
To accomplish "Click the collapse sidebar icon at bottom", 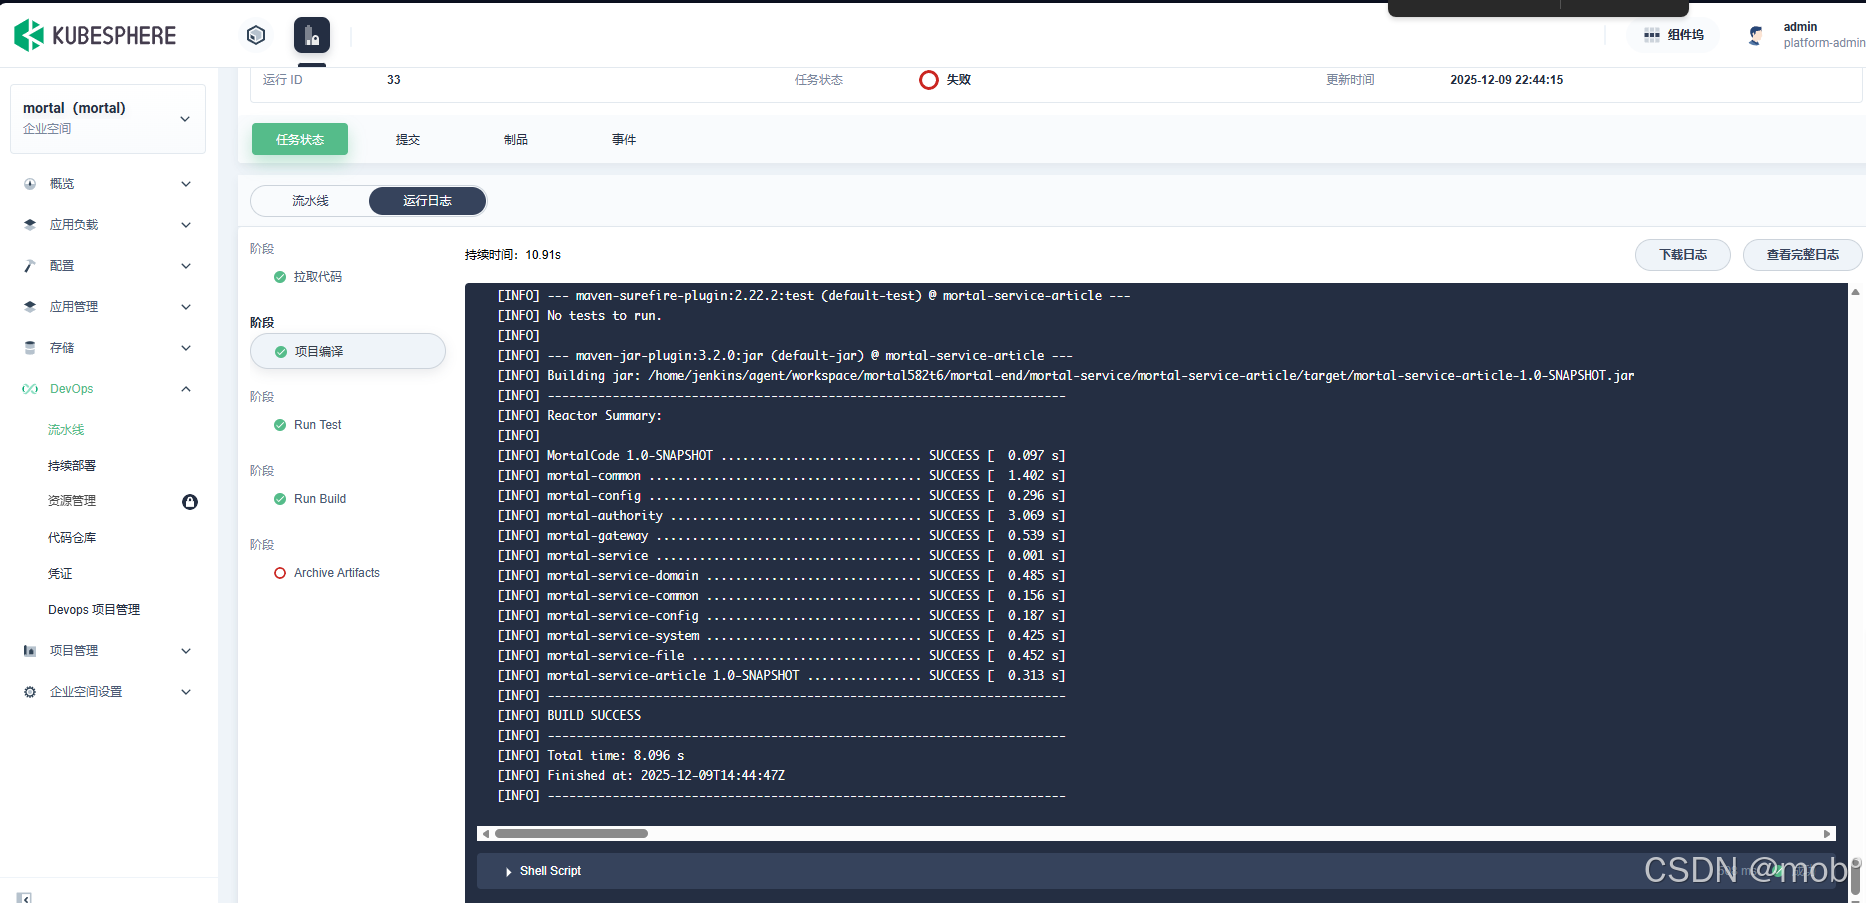I will (x=24, y=897).
